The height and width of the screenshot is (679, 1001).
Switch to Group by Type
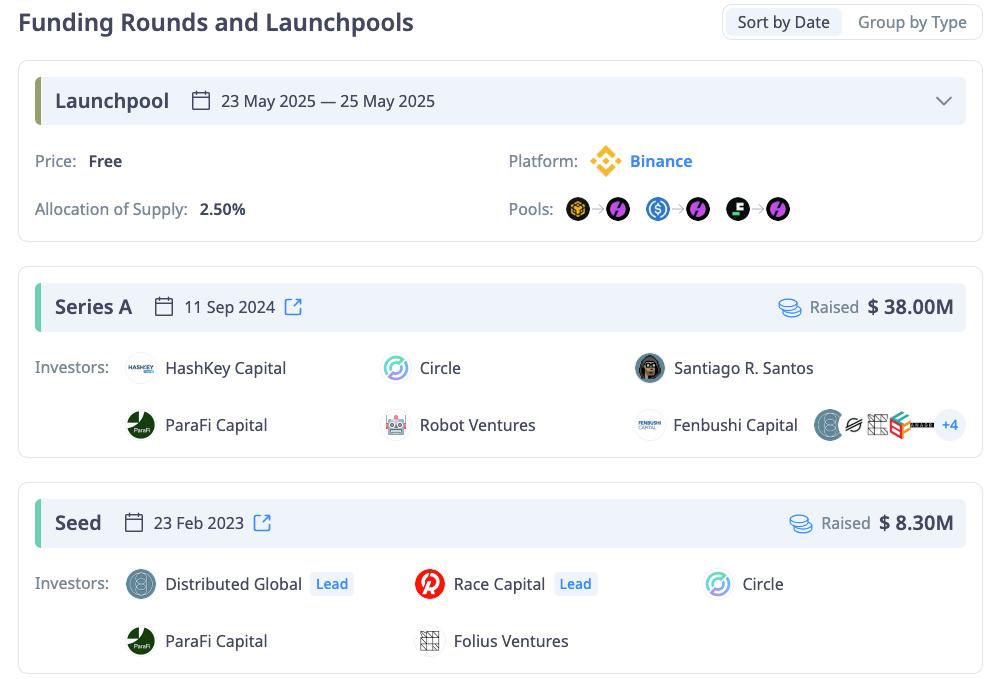click(910, 21)
